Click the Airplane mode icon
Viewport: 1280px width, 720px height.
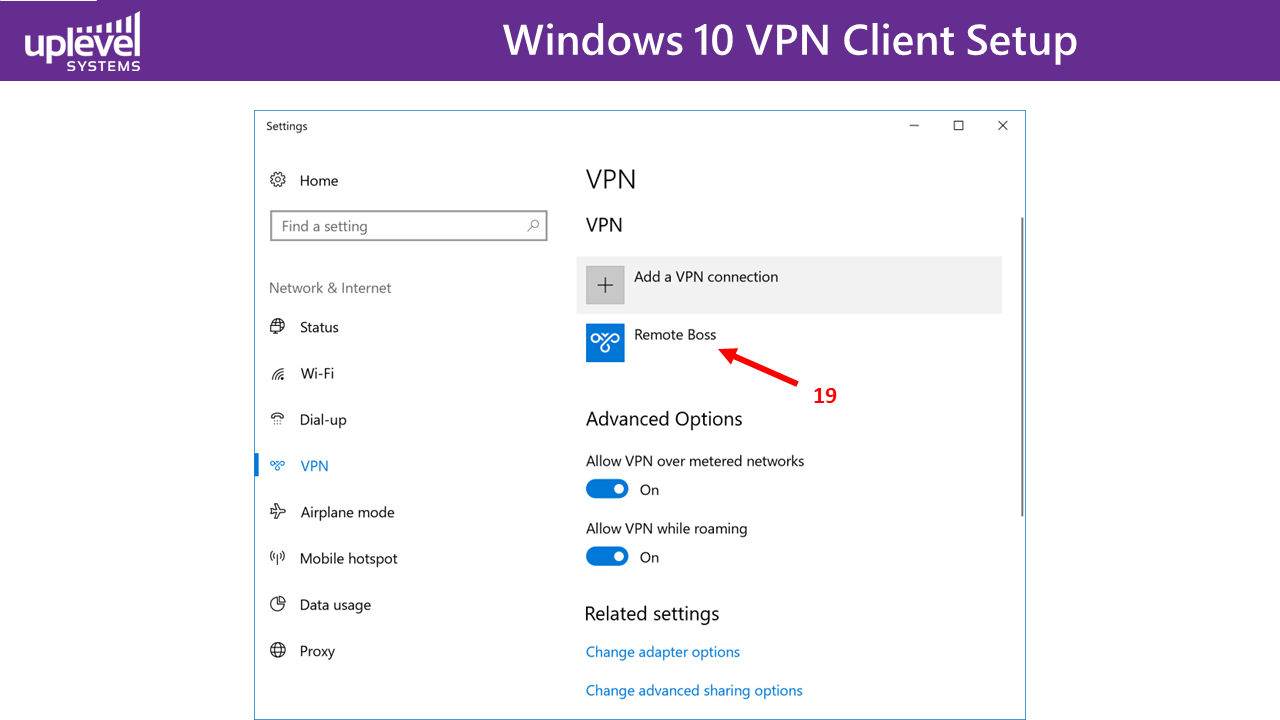[x=278, y=512]
